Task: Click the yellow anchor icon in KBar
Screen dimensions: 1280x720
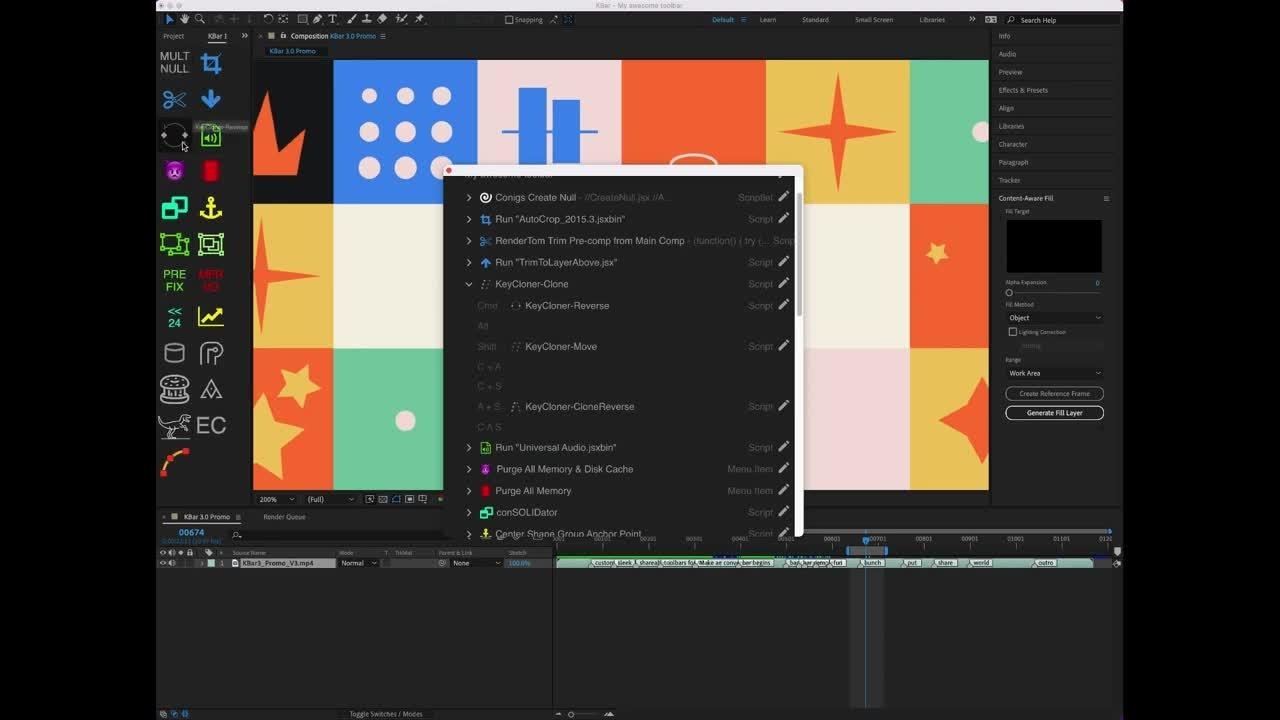Action: 211,208
